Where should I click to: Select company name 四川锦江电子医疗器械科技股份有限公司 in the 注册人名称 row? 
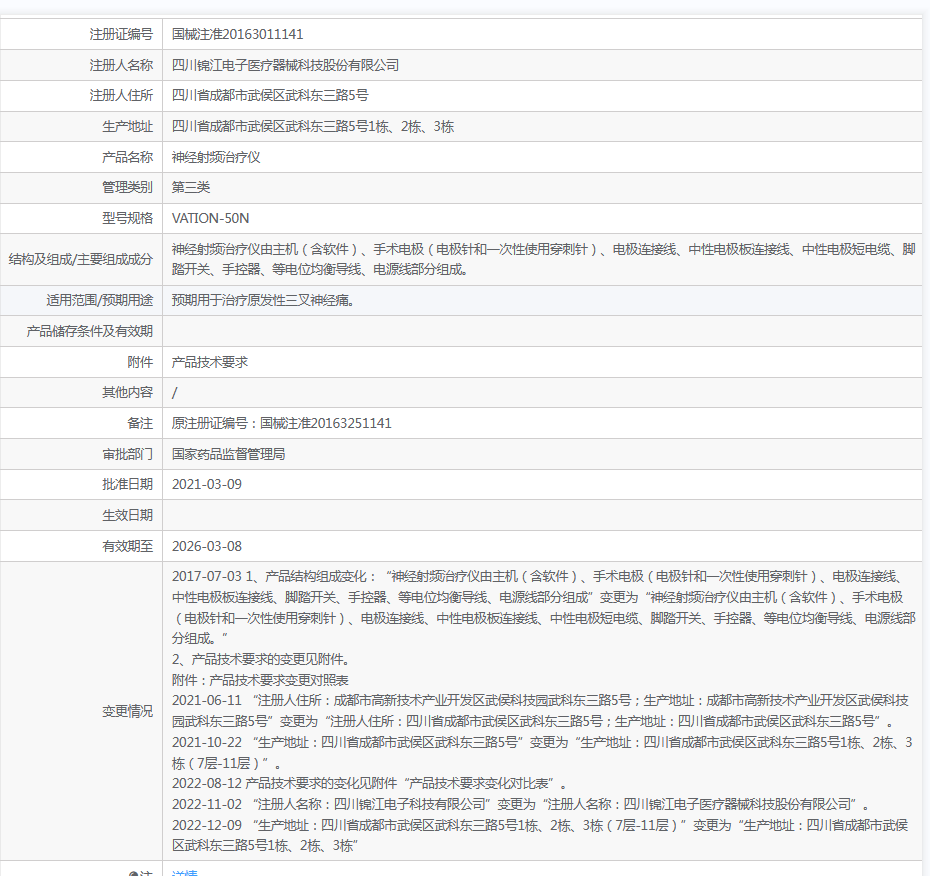(285, 65)
